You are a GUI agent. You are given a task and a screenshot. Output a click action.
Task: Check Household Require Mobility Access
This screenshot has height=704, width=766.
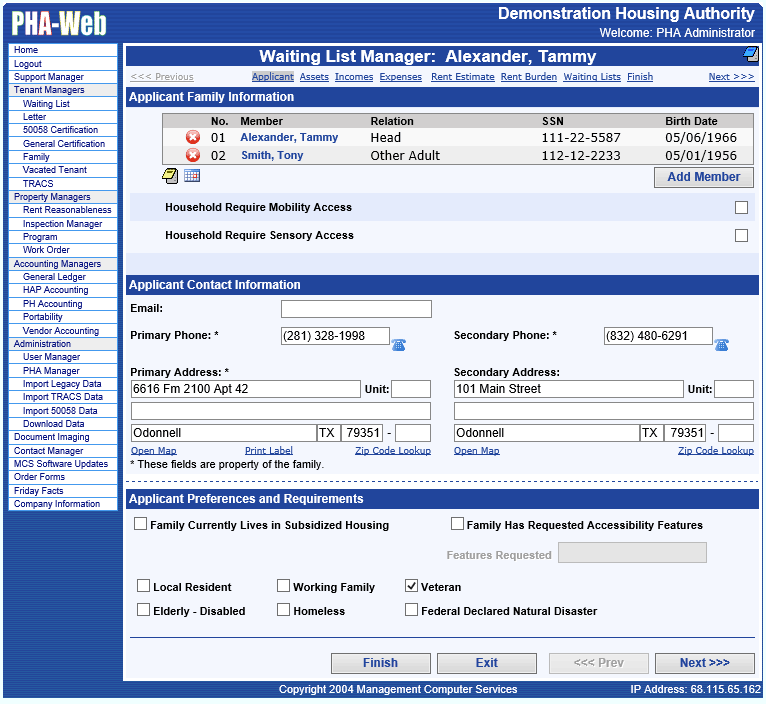741,207
